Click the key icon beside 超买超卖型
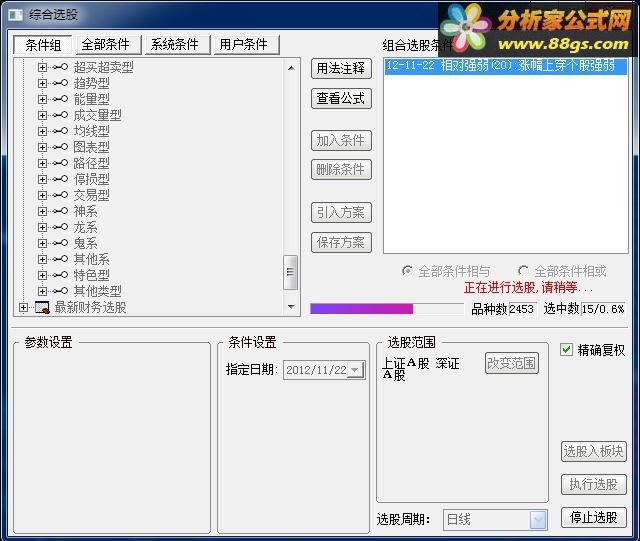Screen dimensions: 640x541 point(60,67)
